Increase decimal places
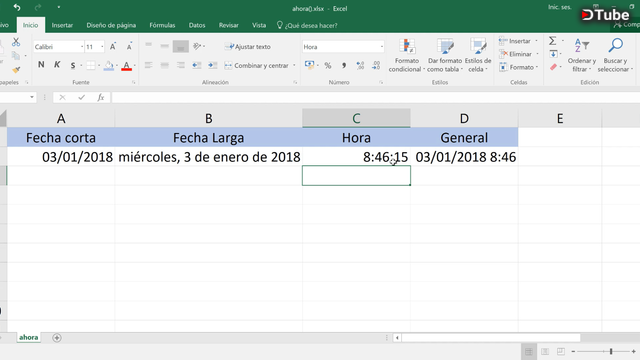 (x=360, y=65)
